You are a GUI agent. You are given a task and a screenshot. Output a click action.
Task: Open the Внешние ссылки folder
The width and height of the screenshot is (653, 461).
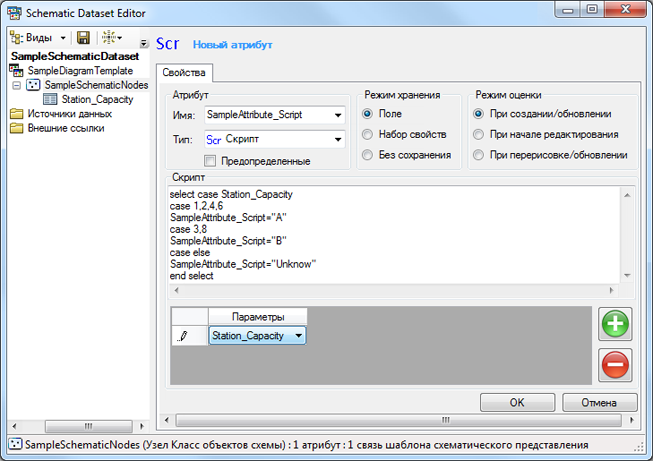64,127
